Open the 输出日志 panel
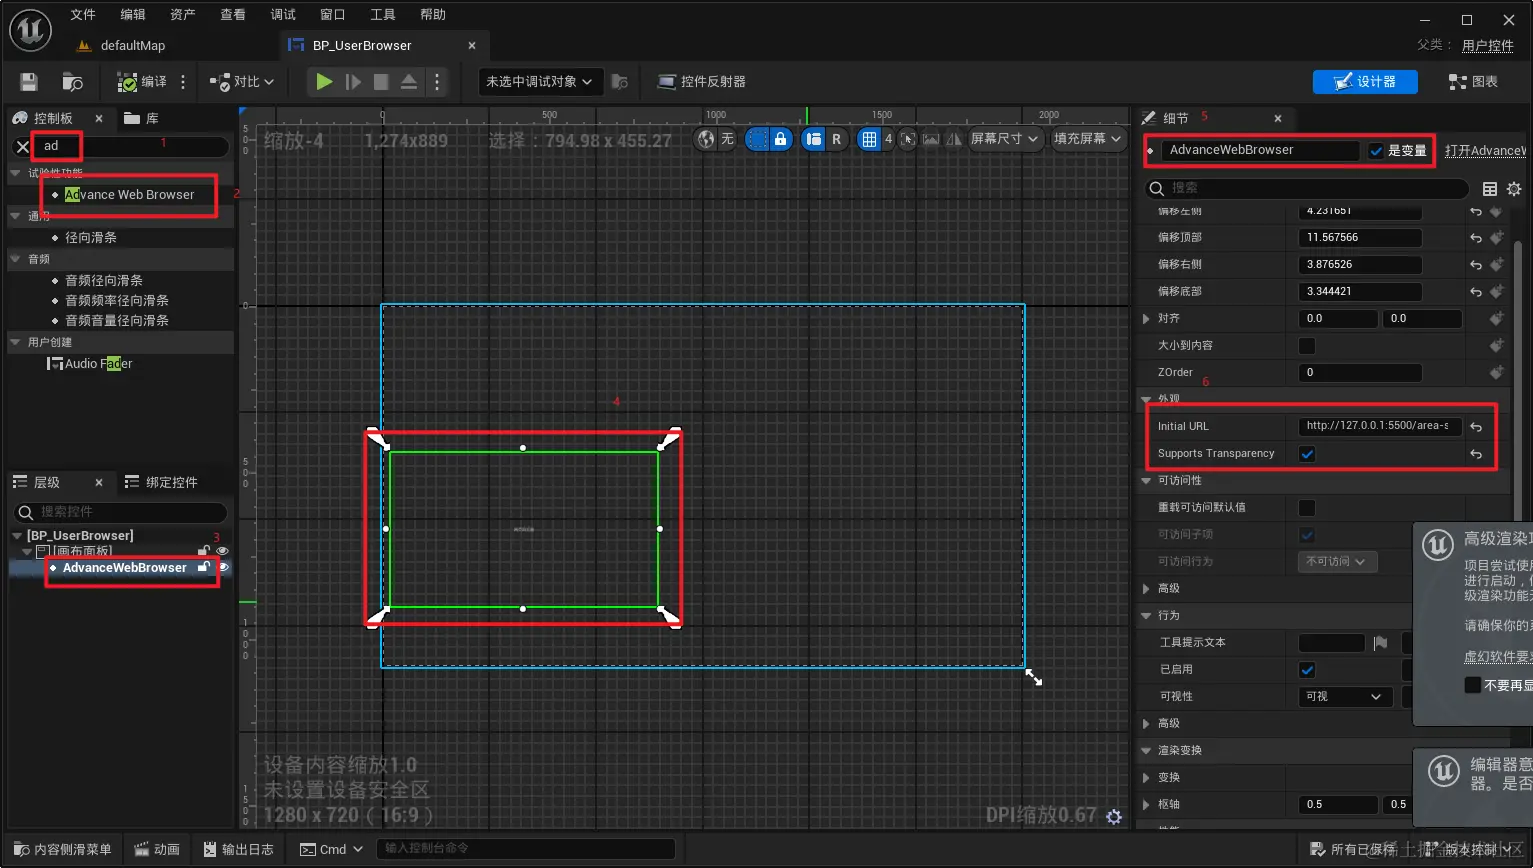Image resolution: width=1533 pixels, height=868 pixels. click(x=239, y=848)
